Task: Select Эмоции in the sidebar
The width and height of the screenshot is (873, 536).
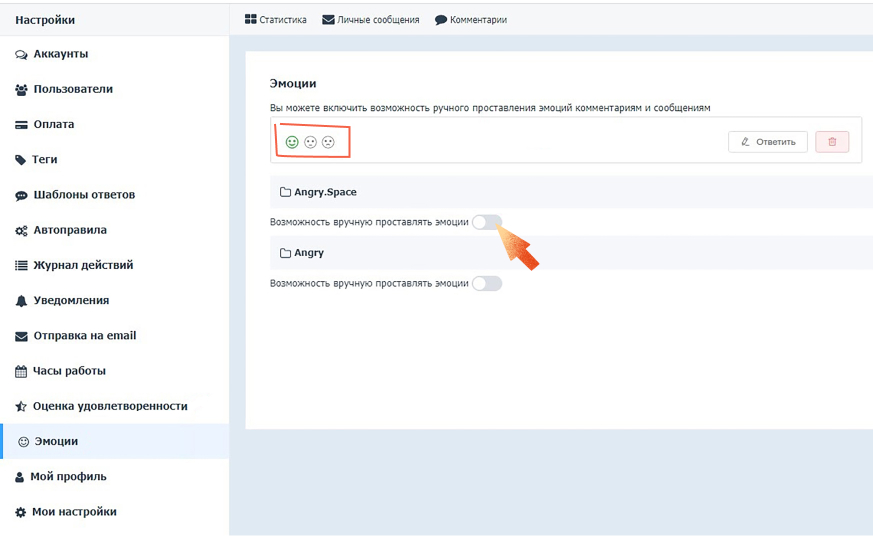Action: click(115, 441)
